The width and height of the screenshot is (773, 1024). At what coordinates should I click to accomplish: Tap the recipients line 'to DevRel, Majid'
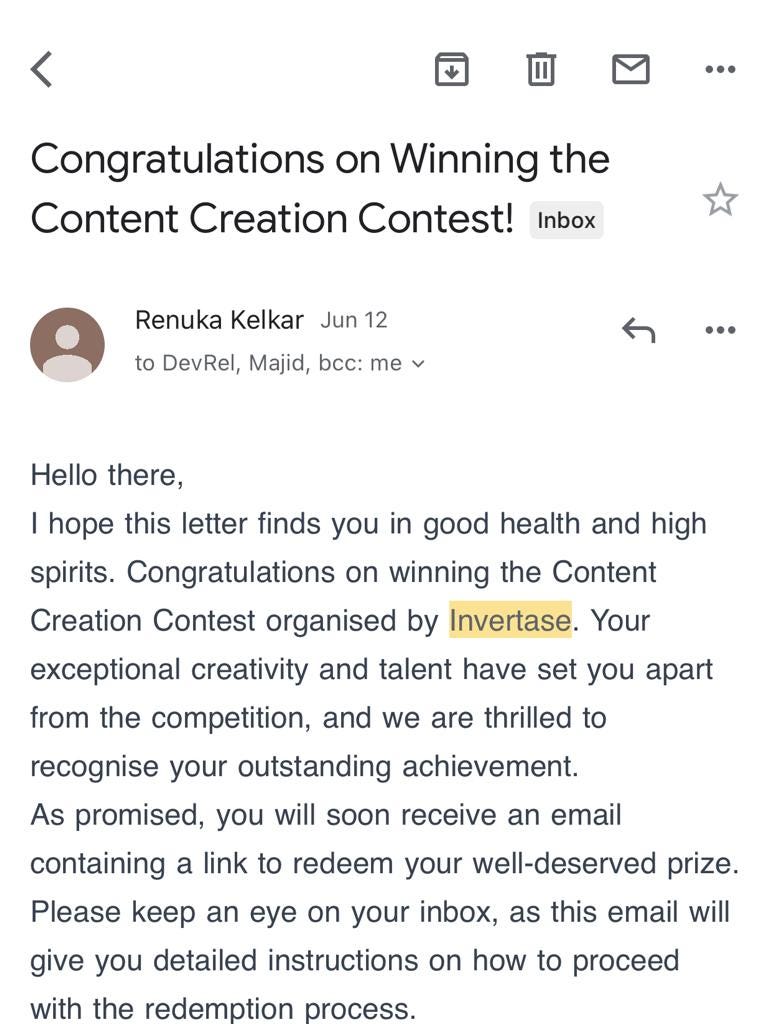(x=221, y=363)
